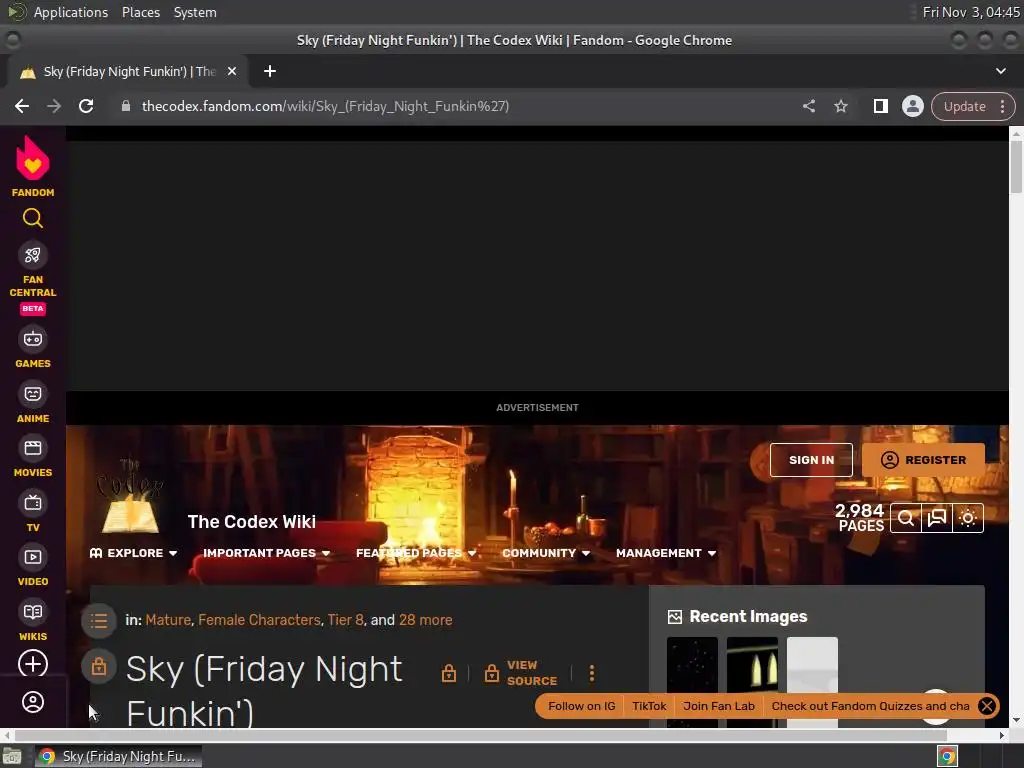The image size is (1024, 768).
Task: Click the TikTok link
Action: 649,706
